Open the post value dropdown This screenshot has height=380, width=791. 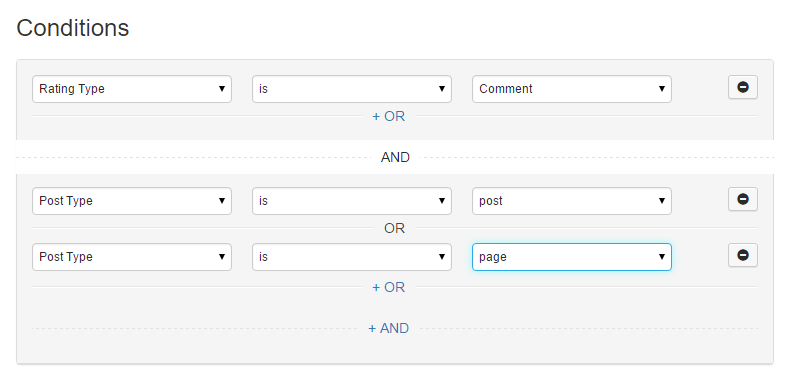click(572, 201)
